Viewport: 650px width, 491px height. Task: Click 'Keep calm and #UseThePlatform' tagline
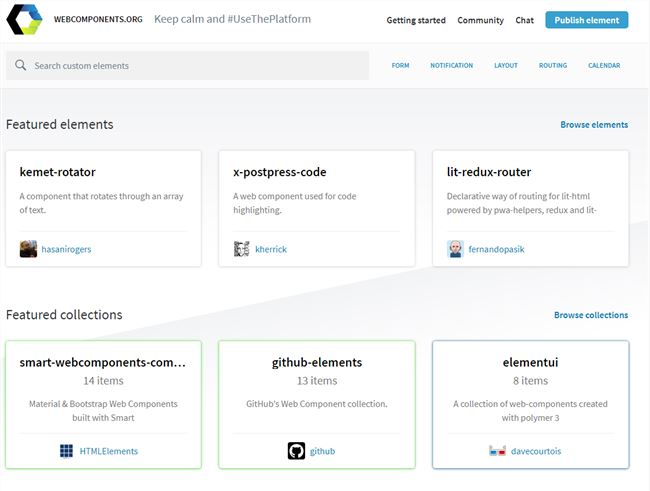click(232, 19)
